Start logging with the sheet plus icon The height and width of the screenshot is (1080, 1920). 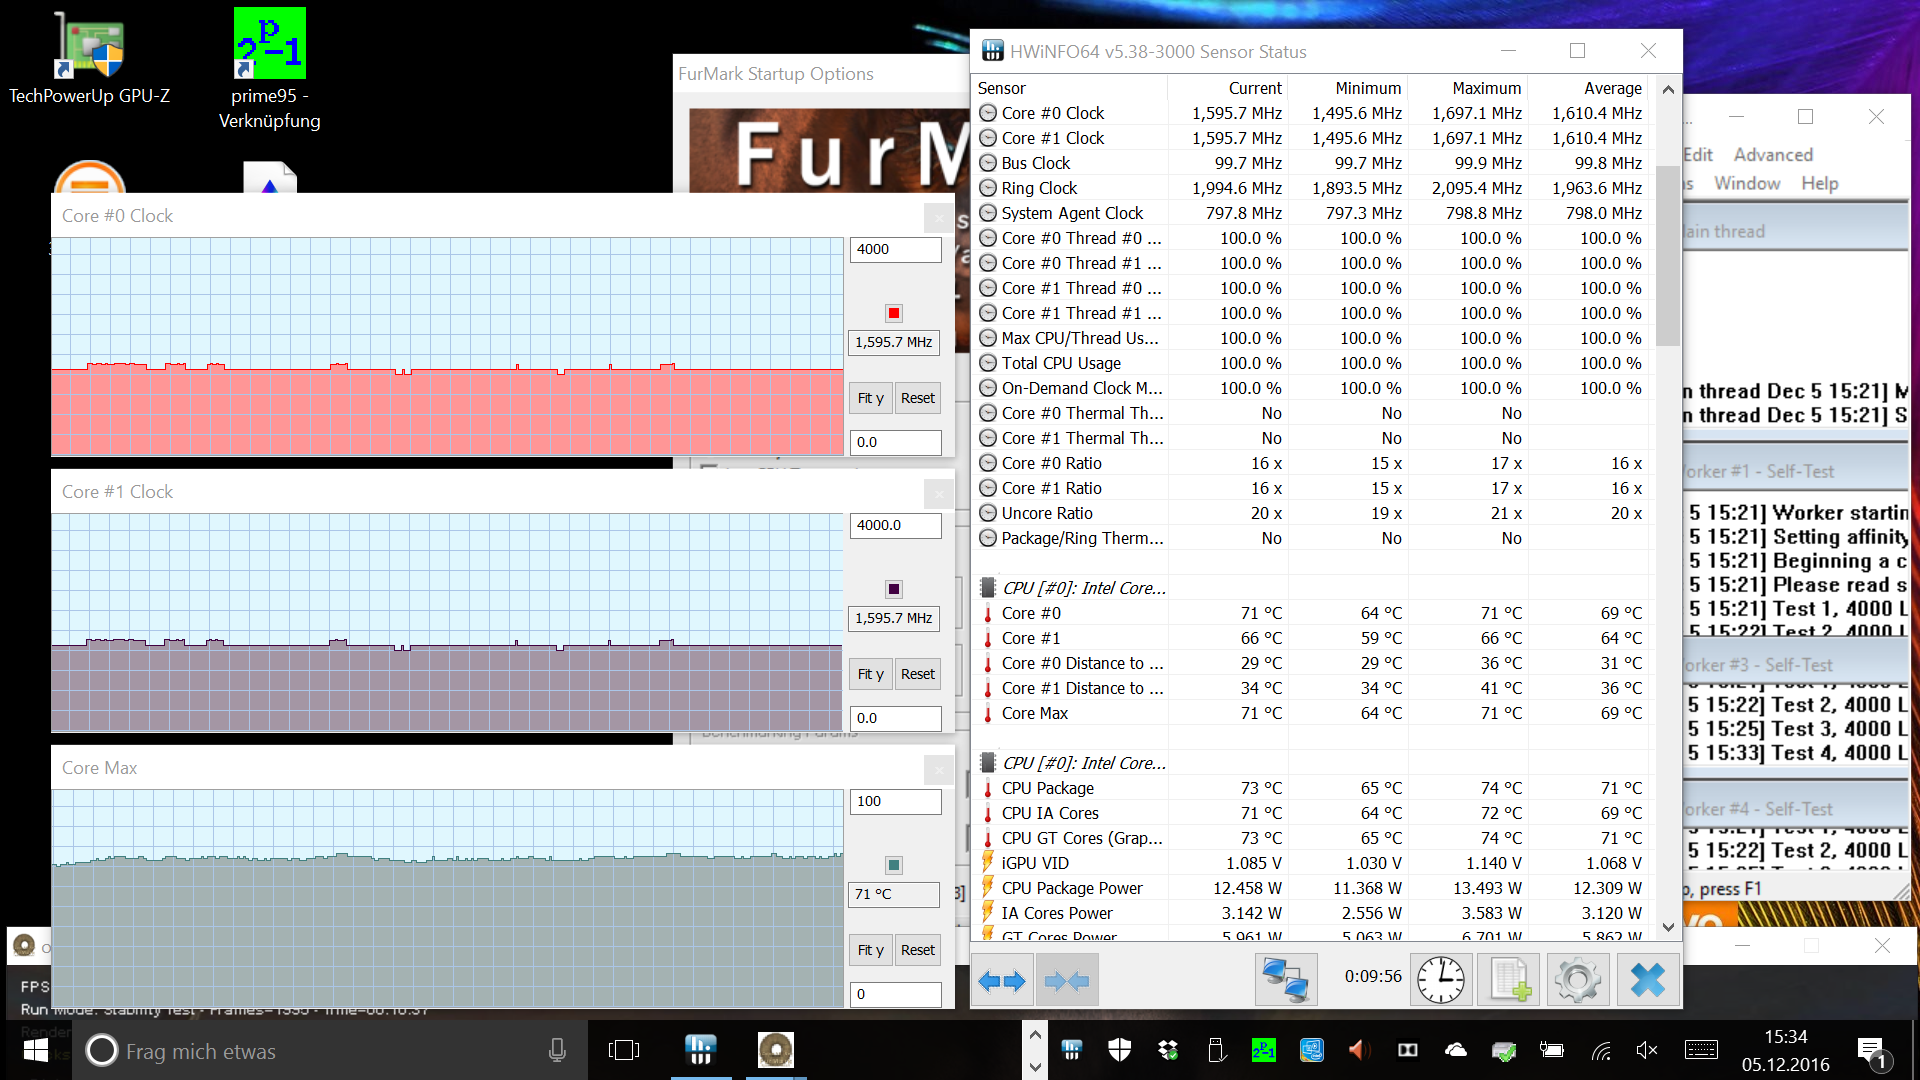(x=1509, y=980)
